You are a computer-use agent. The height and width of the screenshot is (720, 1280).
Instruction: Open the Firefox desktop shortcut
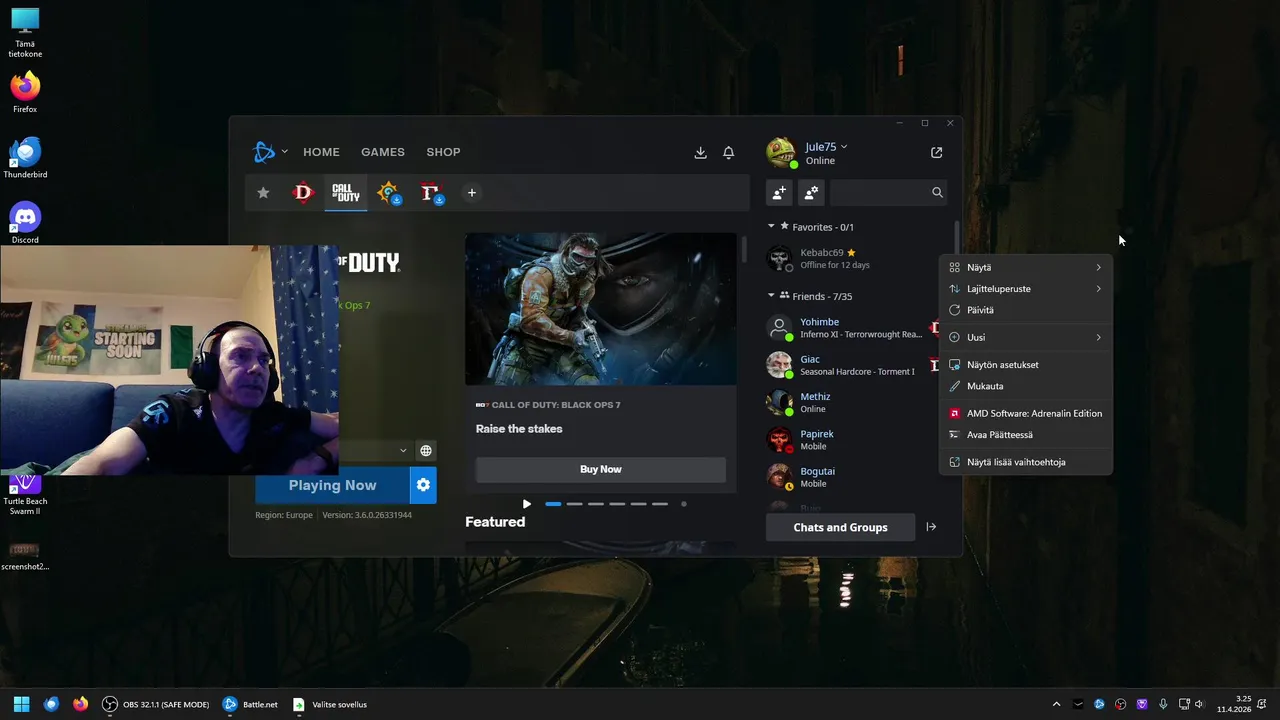click(25, 92)
